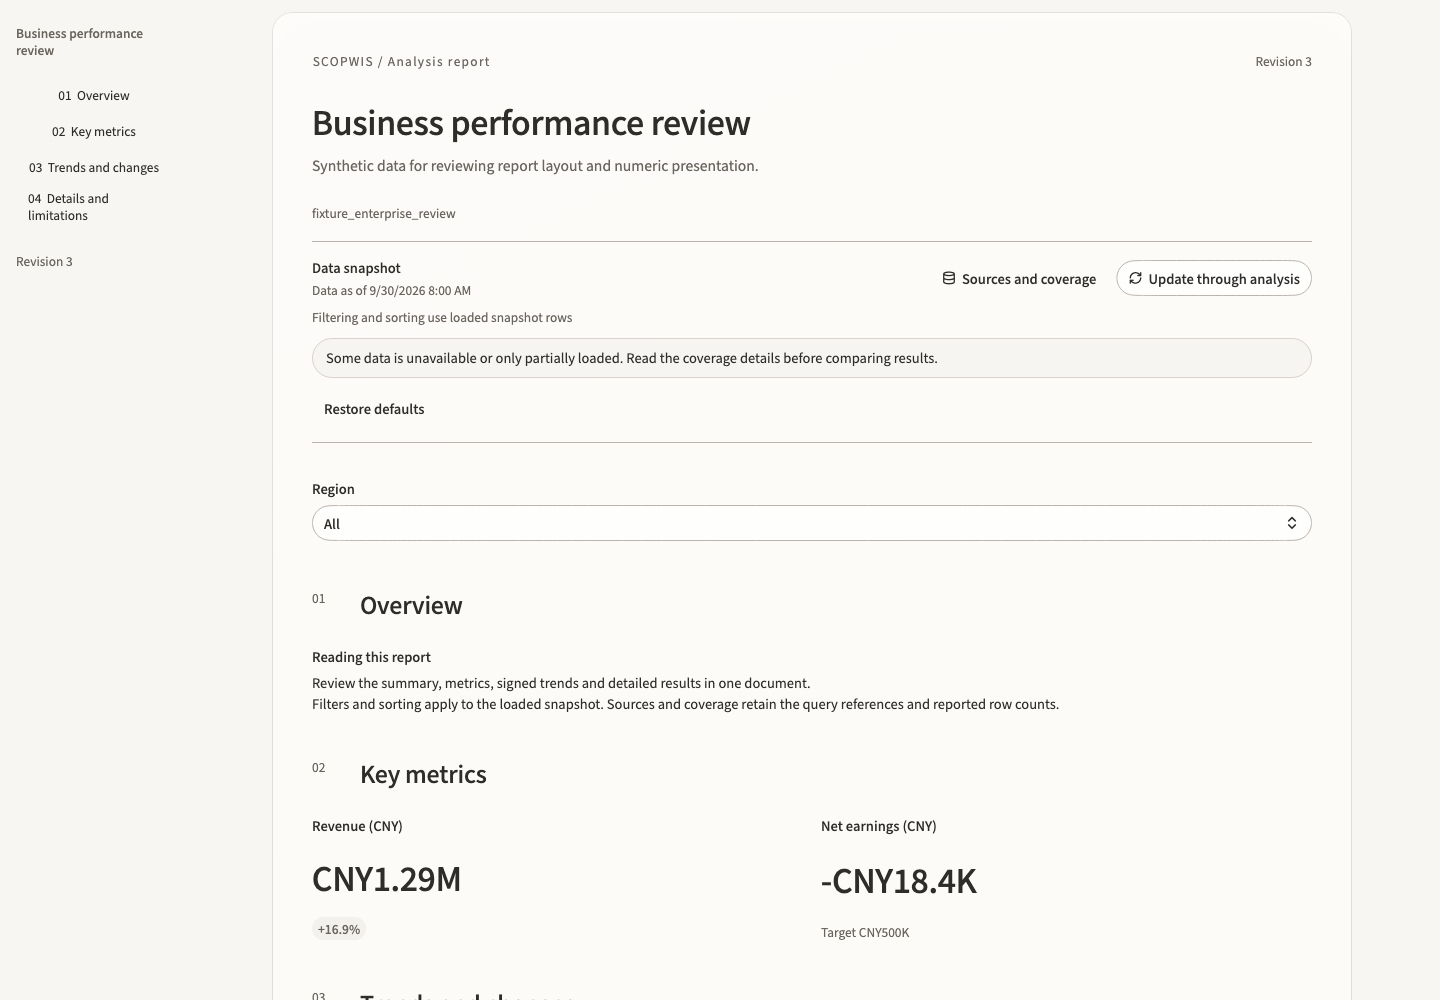
Task: Click the refresh icon in Update through analysis
Action: tap(1135, 278)
